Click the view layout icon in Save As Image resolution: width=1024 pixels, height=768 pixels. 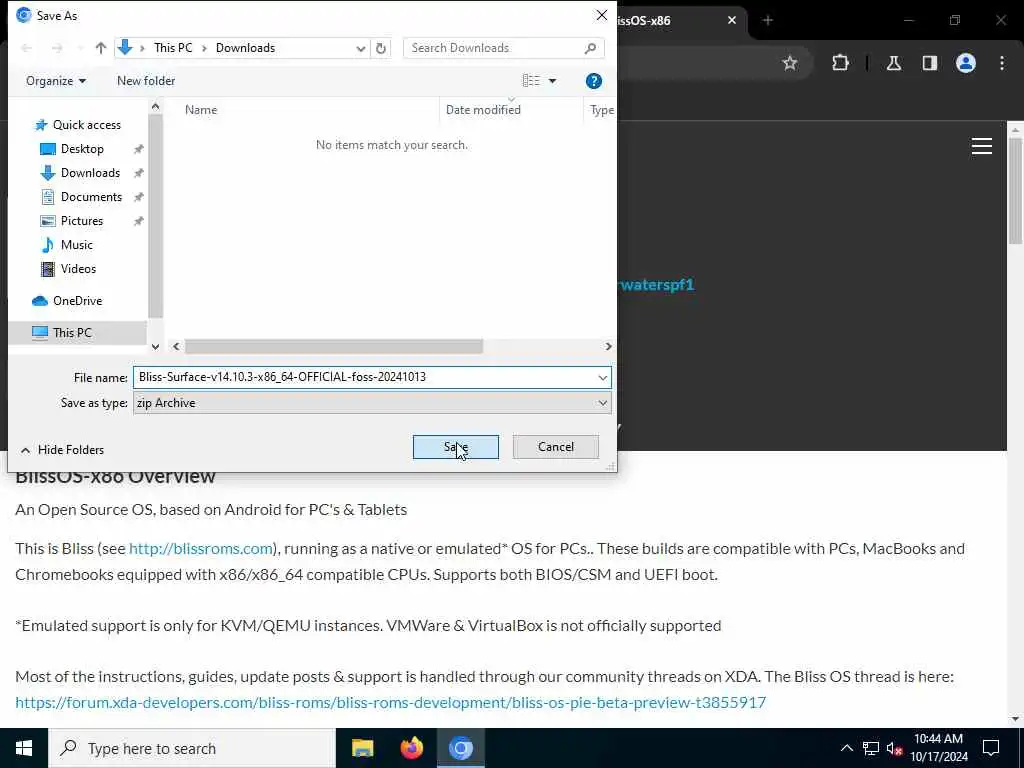pyautogui.click(x=531, y=81)
